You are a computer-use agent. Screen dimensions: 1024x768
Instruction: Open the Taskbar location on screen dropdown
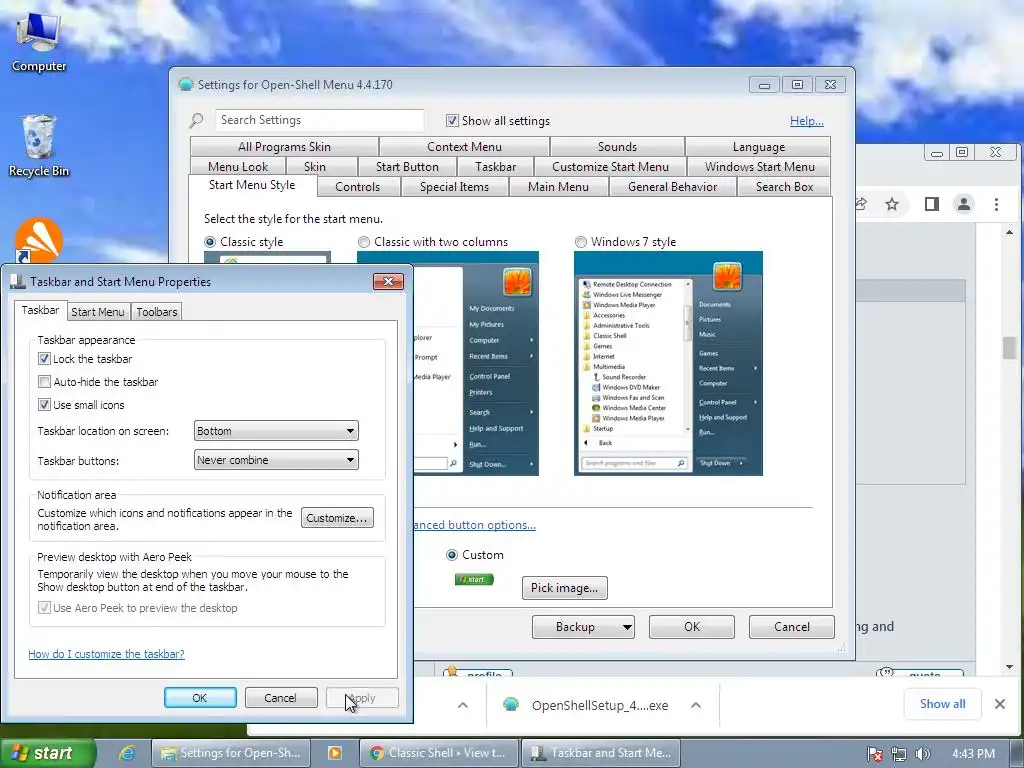click(276, 431)
